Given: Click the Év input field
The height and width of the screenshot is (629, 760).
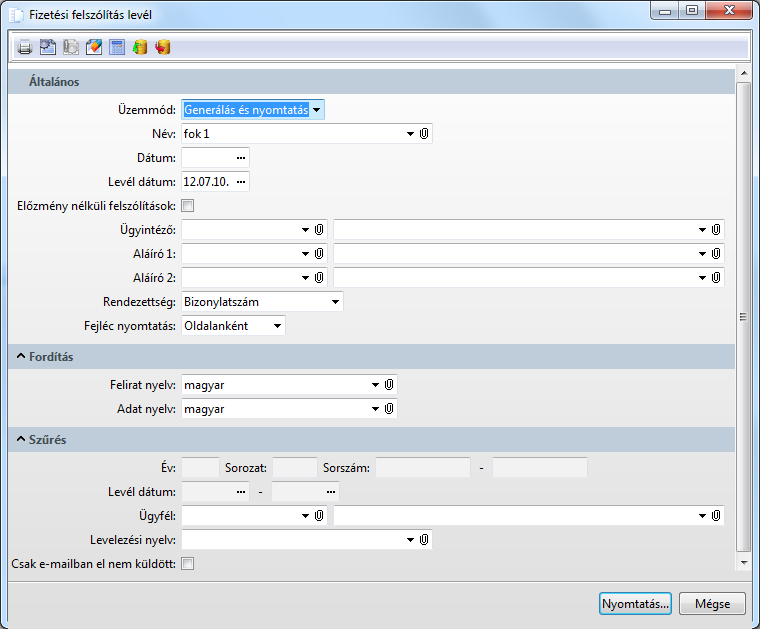Looking at the screenshot, I should pyautogui.click(x=201, y=468).
